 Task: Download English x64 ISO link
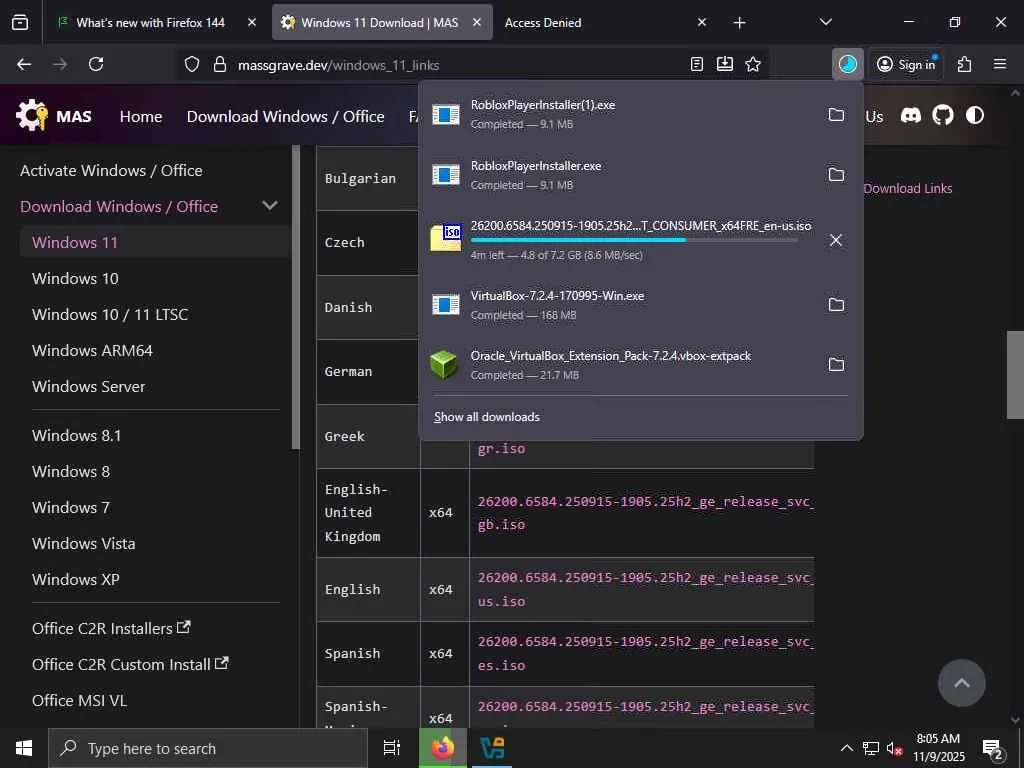pyautogui.click(x=645, y=589)
